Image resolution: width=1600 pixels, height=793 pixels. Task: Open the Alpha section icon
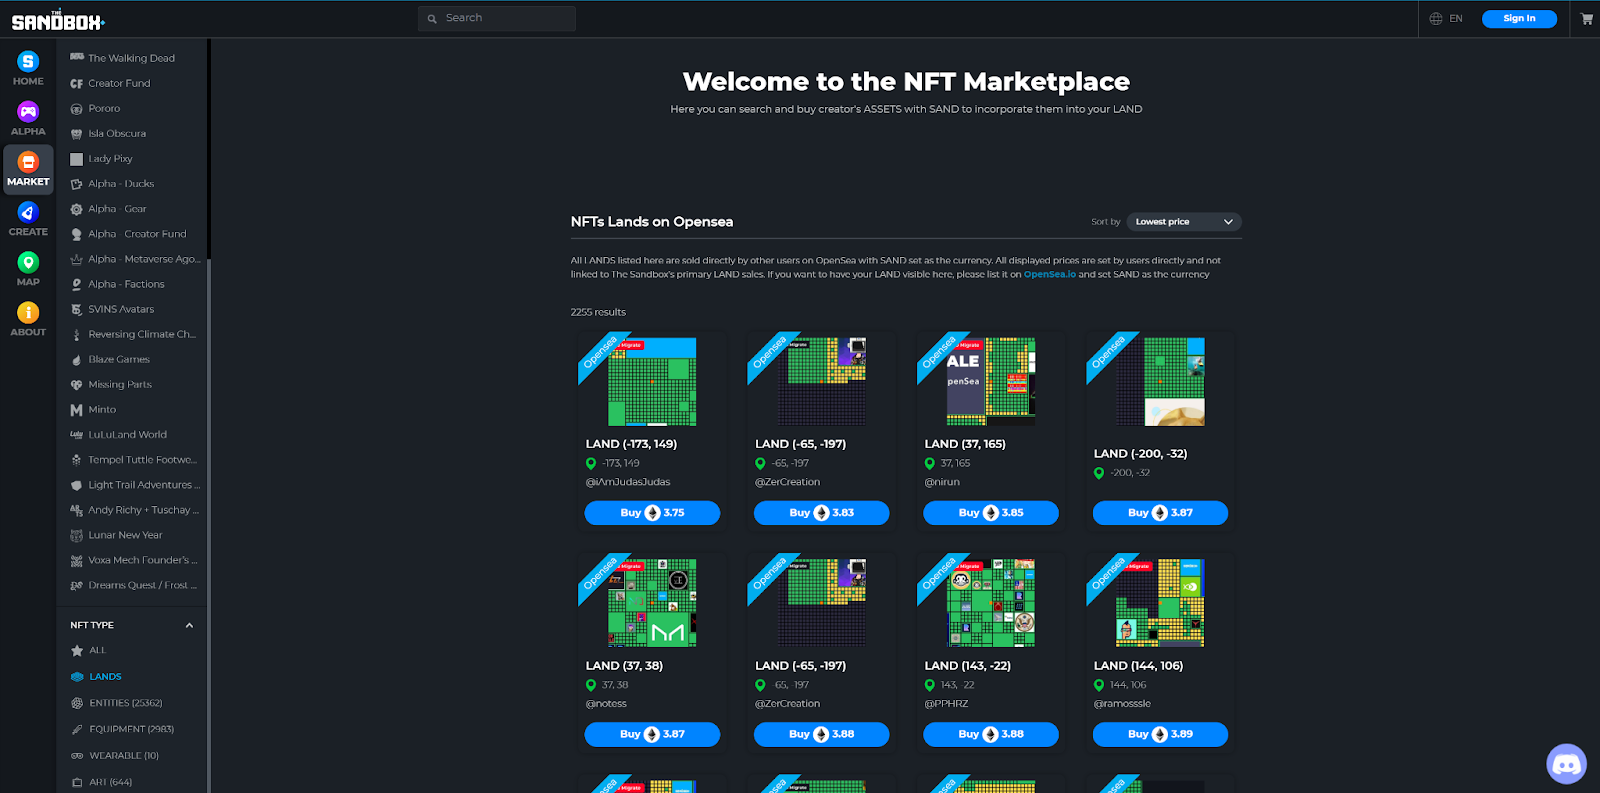click(28, 111)
